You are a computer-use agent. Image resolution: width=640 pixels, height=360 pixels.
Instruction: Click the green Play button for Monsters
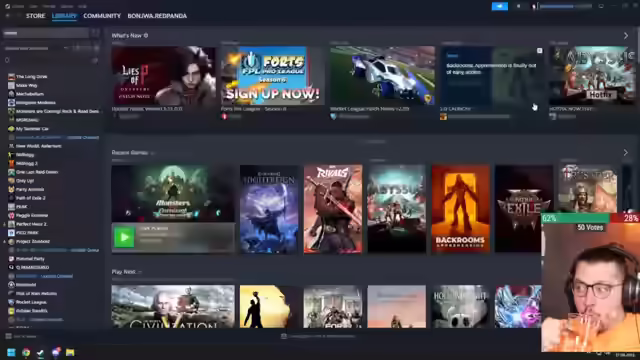coord(124,237)
